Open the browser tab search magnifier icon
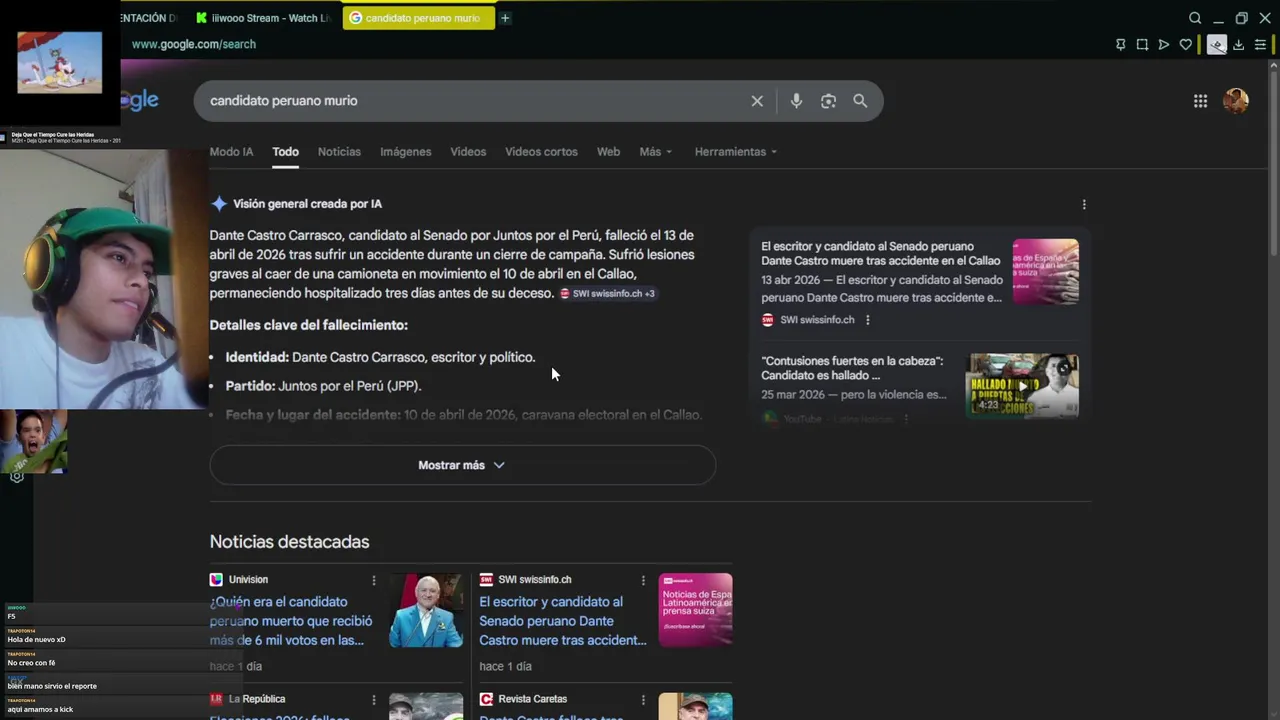The image size is (1280, 720). point(1195,18)
